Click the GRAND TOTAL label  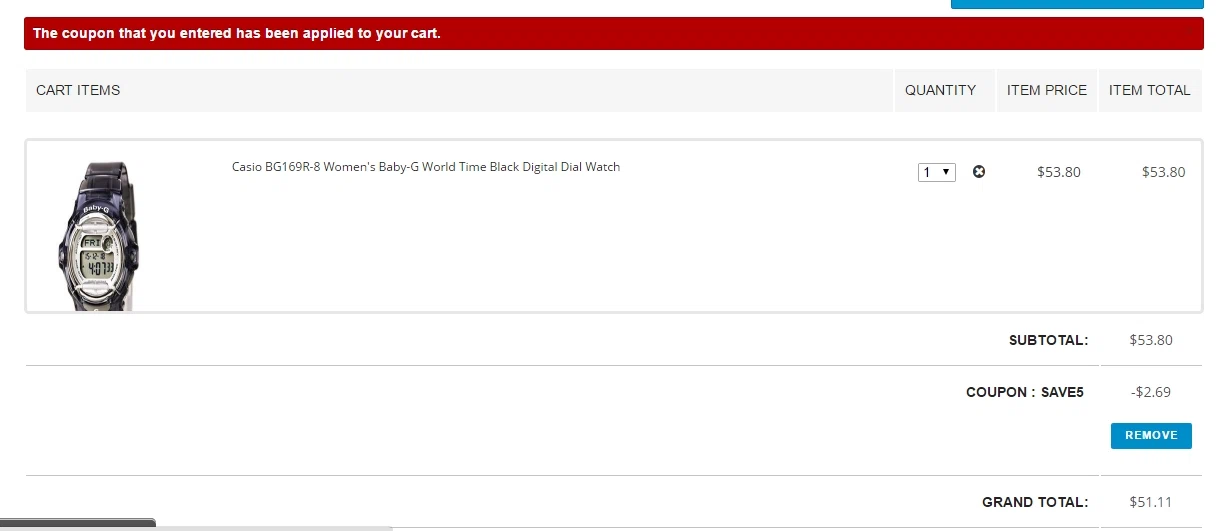[x=1035, y=502]
